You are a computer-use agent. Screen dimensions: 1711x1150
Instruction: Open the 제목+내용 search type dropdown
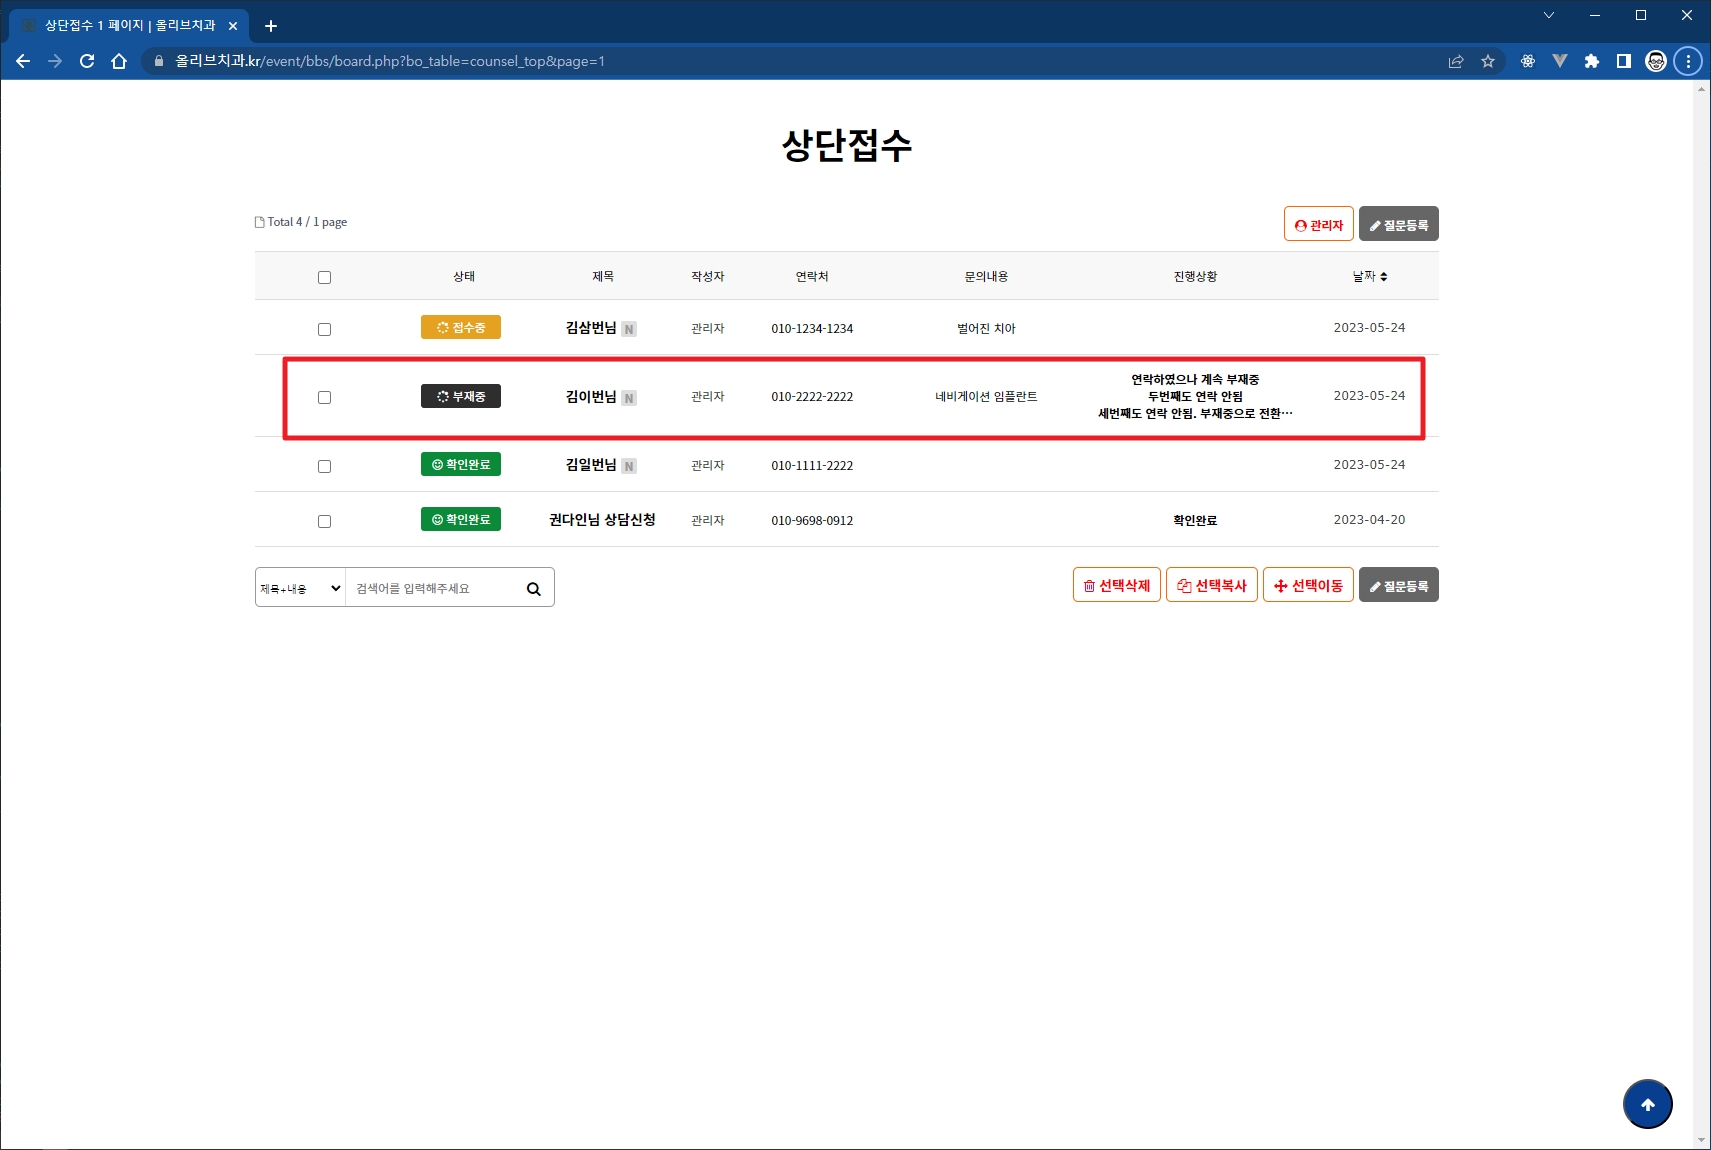(x=300, y=588)
